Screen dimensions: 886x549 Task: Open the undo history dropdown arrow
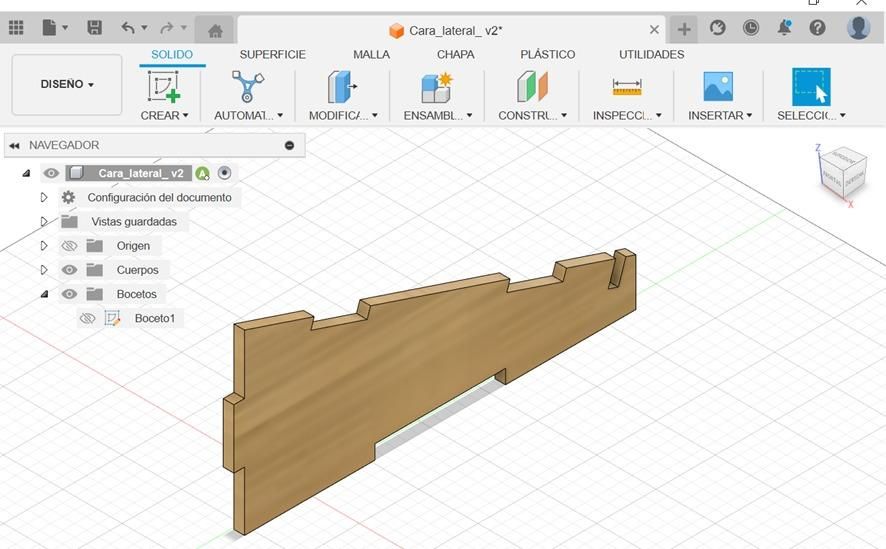tap(144, 28)
